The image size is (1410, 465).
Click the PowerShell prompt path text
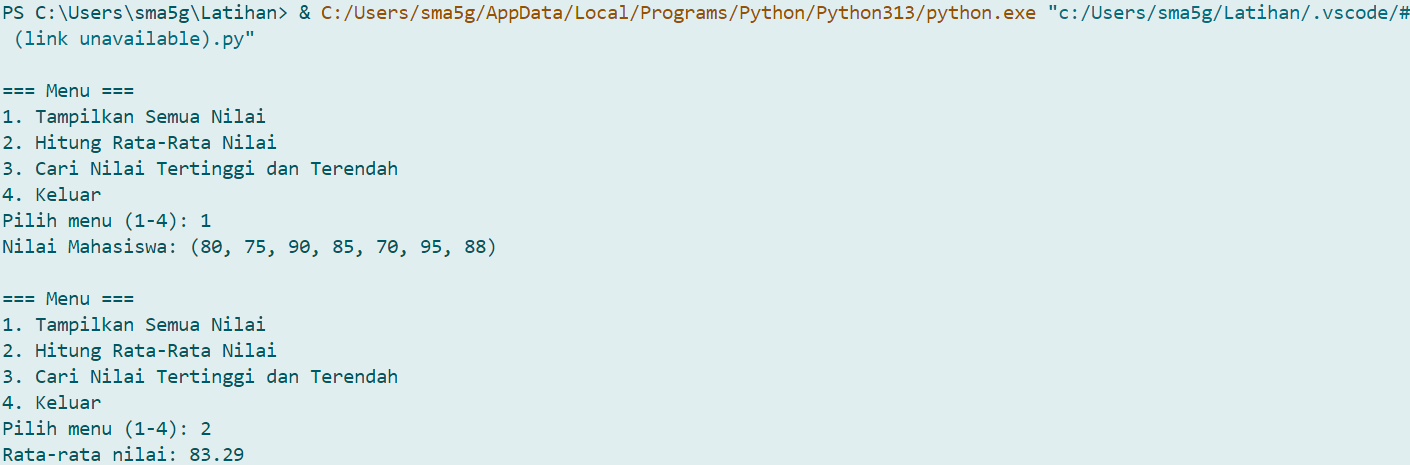[x=145, y=14]
